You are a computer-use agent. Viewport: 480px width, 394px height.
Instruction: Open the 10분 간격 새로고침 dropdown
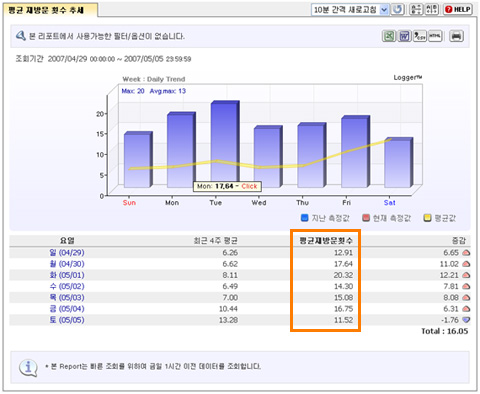[350, 10]
